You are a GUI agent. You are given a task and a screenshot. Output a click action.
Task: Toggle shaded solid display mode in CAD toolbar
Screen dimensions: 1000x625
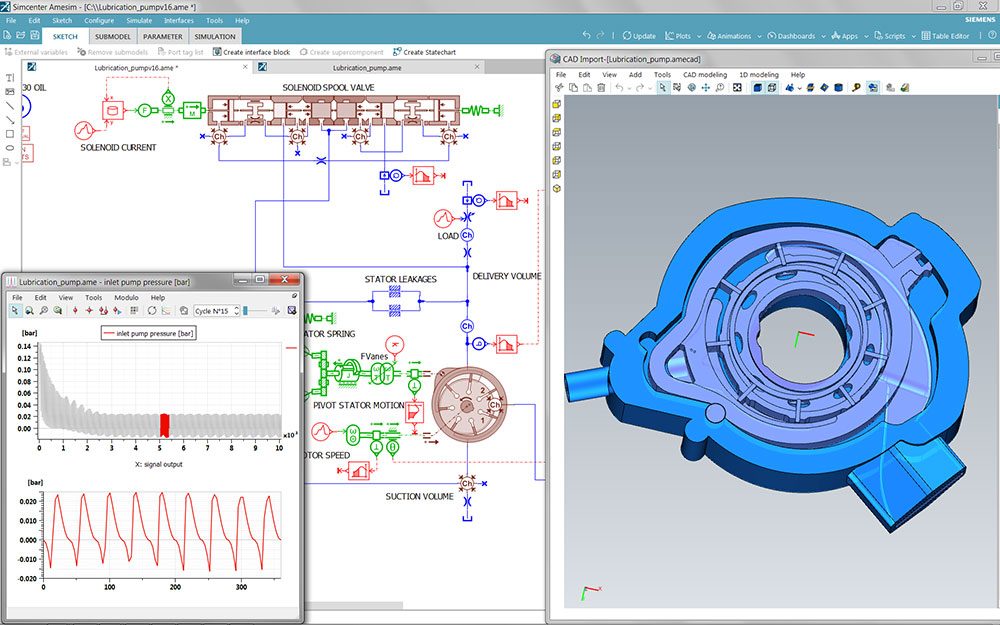click(x=757, y=88)
